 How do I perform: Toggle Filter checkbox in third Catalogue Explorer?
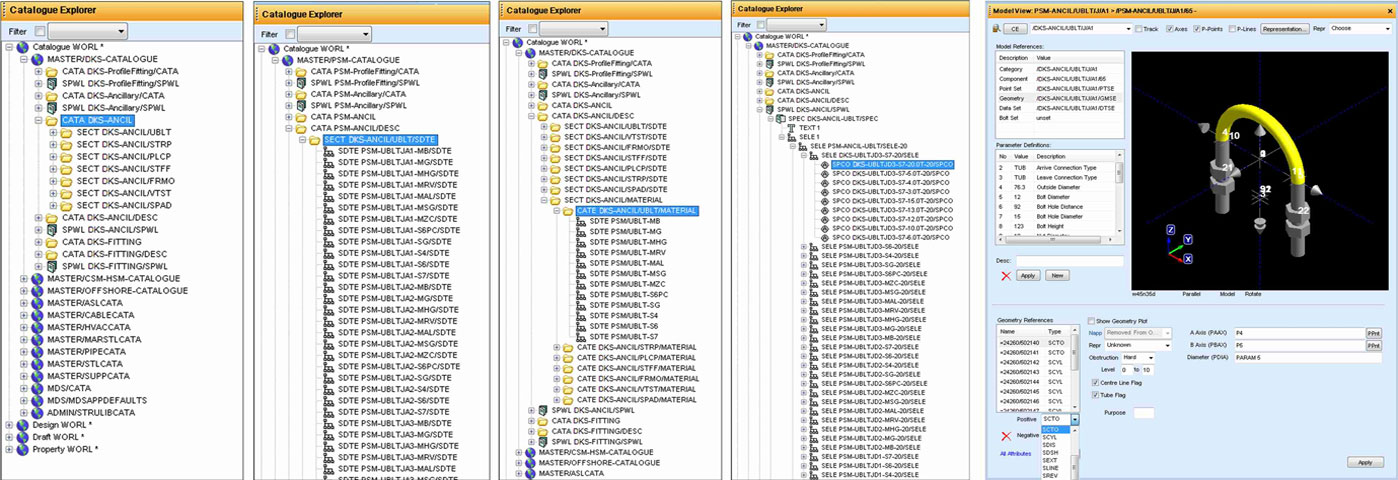point(533,28)
